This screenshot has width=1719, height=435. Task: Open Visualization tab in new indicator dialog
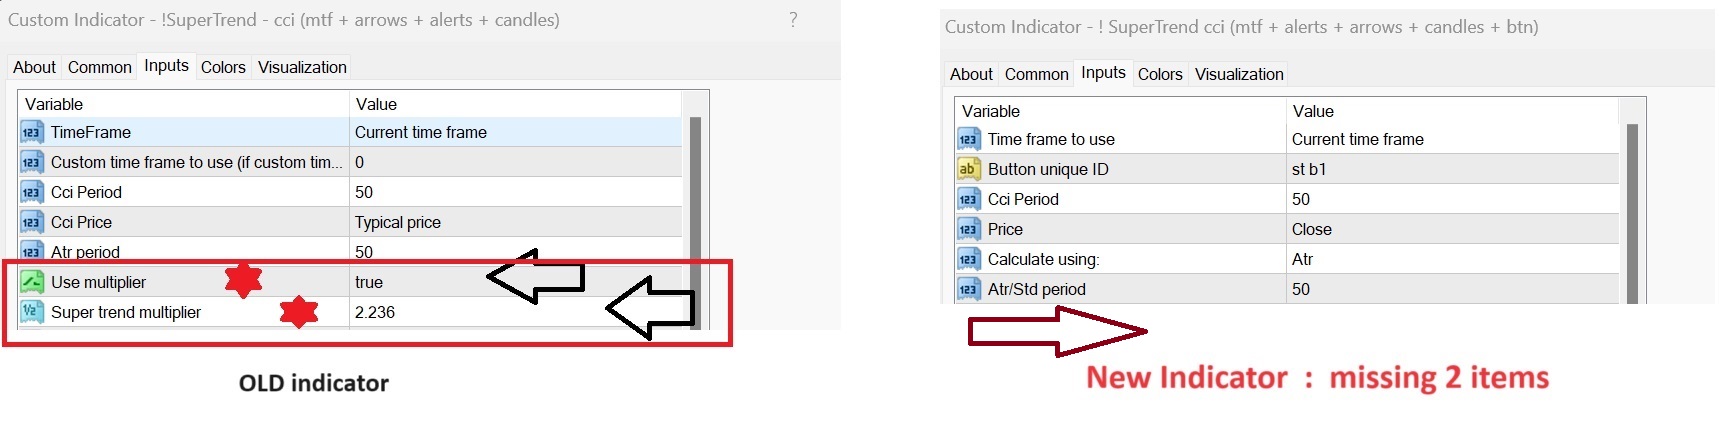[1239, 74]
